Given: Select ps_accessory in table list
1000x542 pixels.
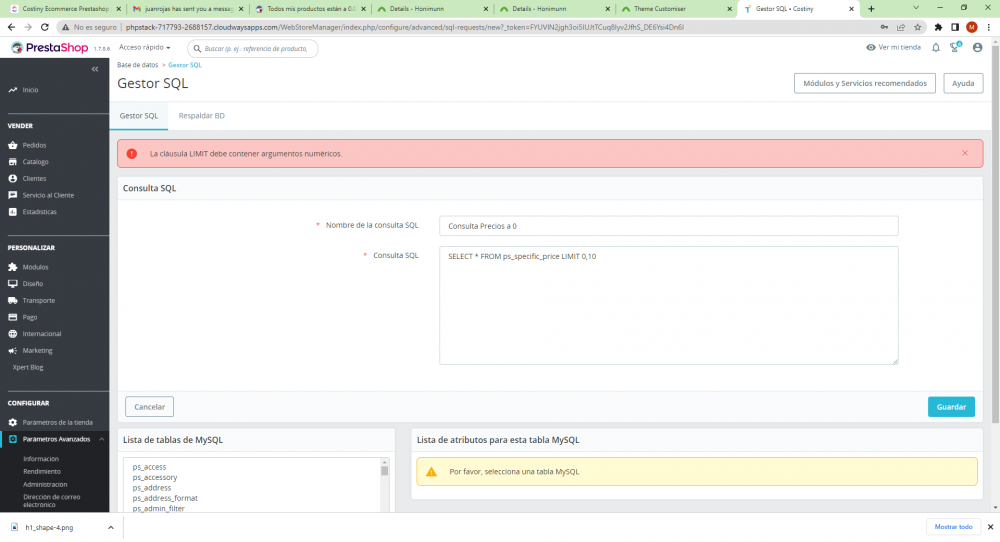Looking at the screenshot, I should (x=155, y=478).
